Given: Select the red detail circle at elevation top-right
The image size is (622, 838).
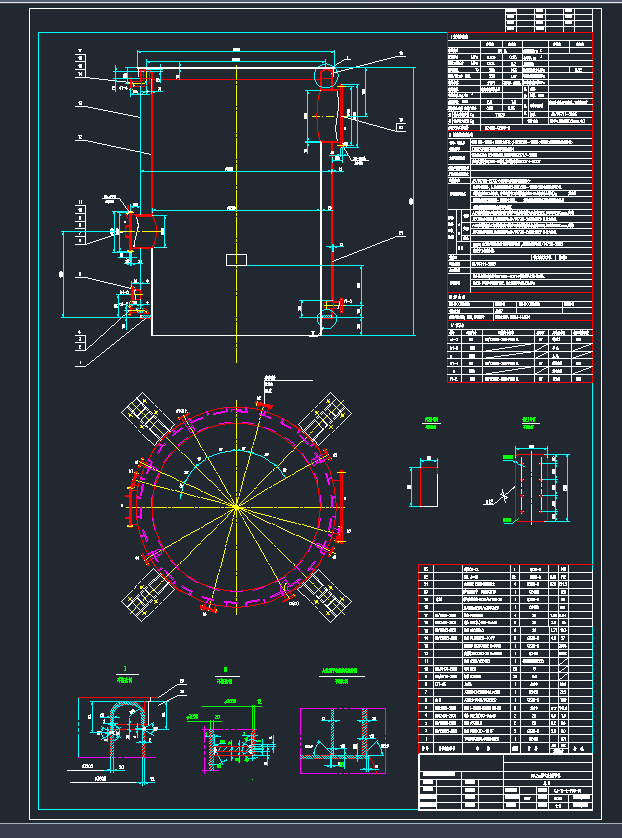Looking at the screenshot, I should tap(326, 76).
